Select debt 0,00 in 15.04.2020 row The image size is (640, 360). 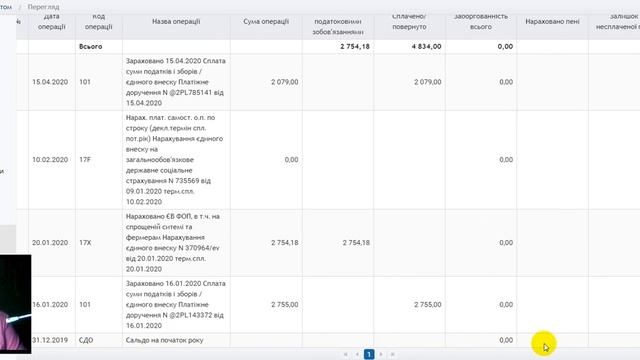[506, 82]
